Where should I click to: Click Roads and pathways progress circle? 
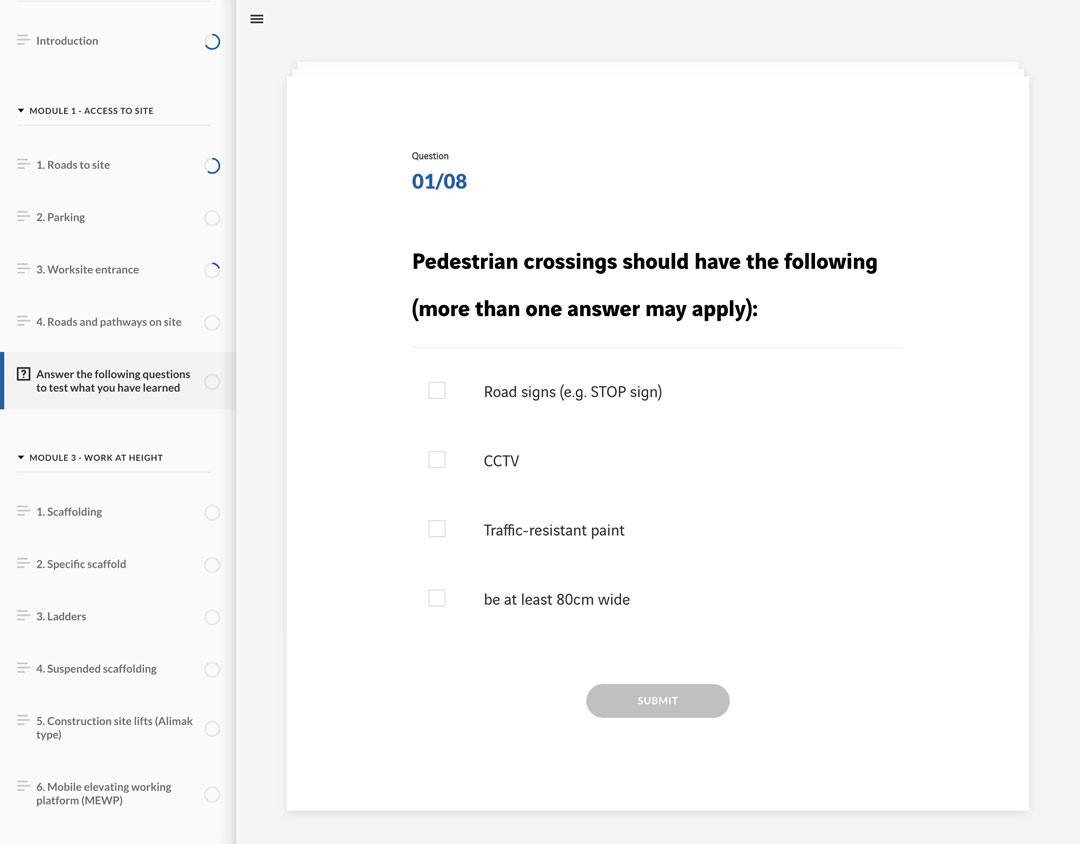(x=212, y=322)
